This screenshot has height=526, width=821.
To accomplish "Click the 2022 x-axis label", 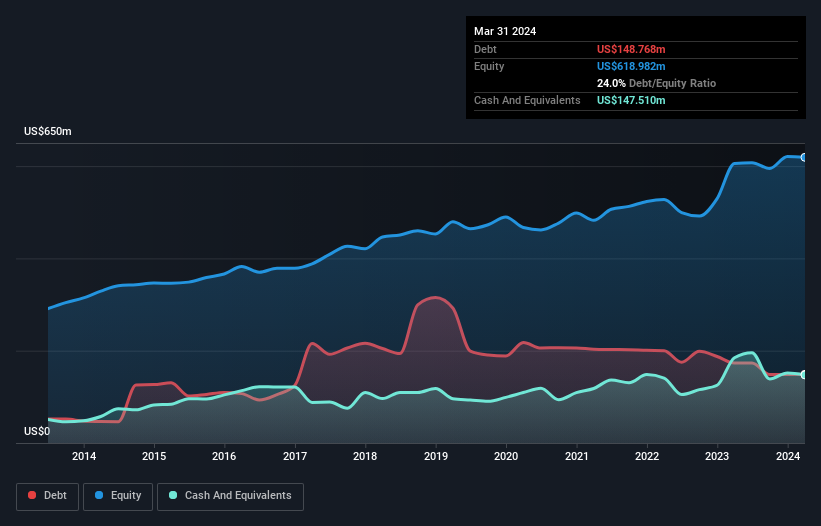I will click(x=647, y=456).
